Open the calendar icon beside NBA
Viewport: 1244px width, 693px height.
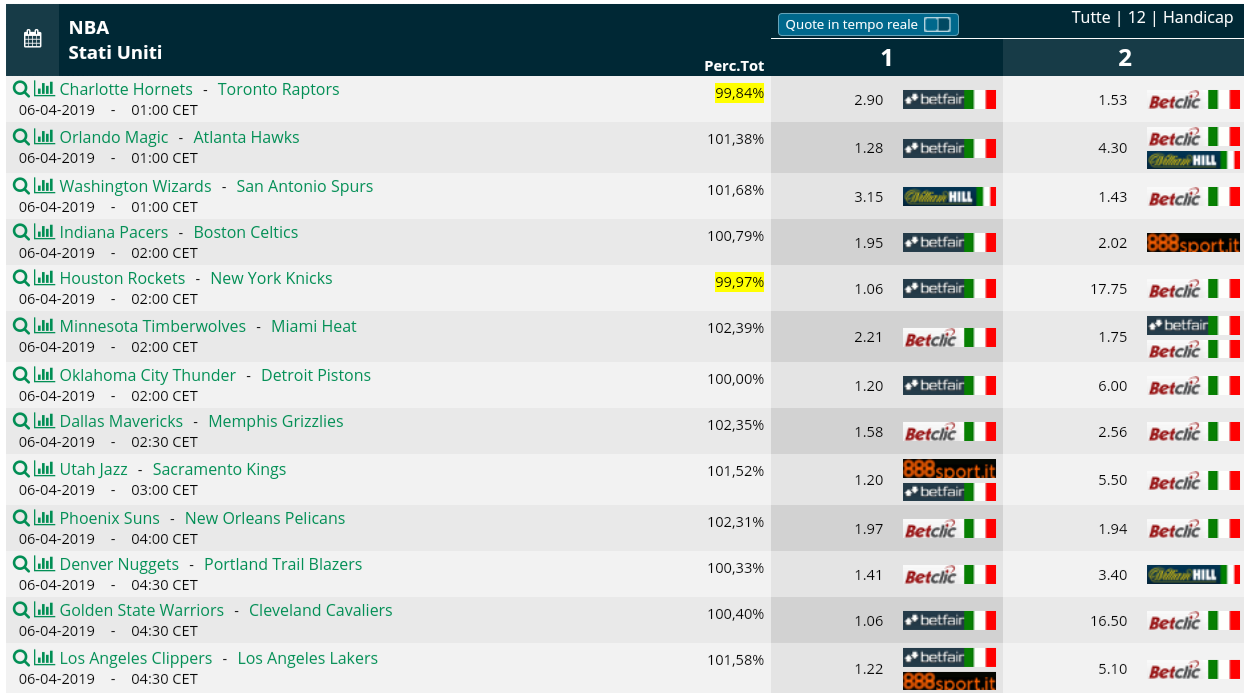pyautogui.click(x=32, y=39)
